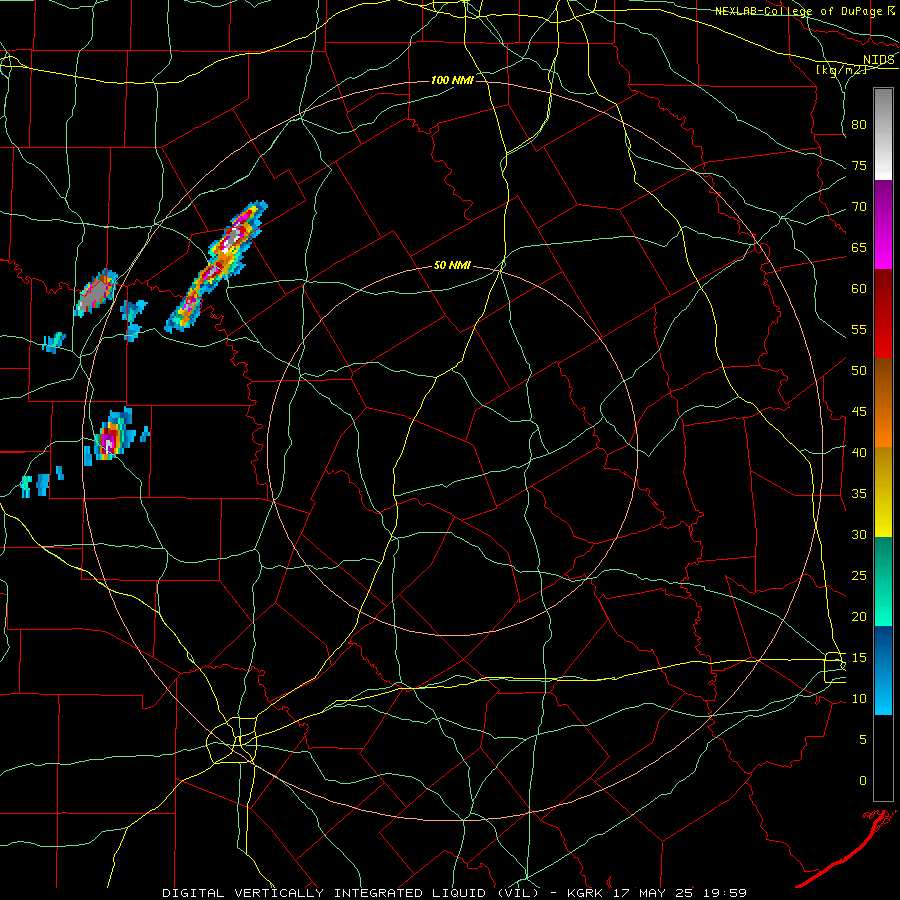
Task: Select the blue segment of the color scale
Action: (x=883, y=670)
